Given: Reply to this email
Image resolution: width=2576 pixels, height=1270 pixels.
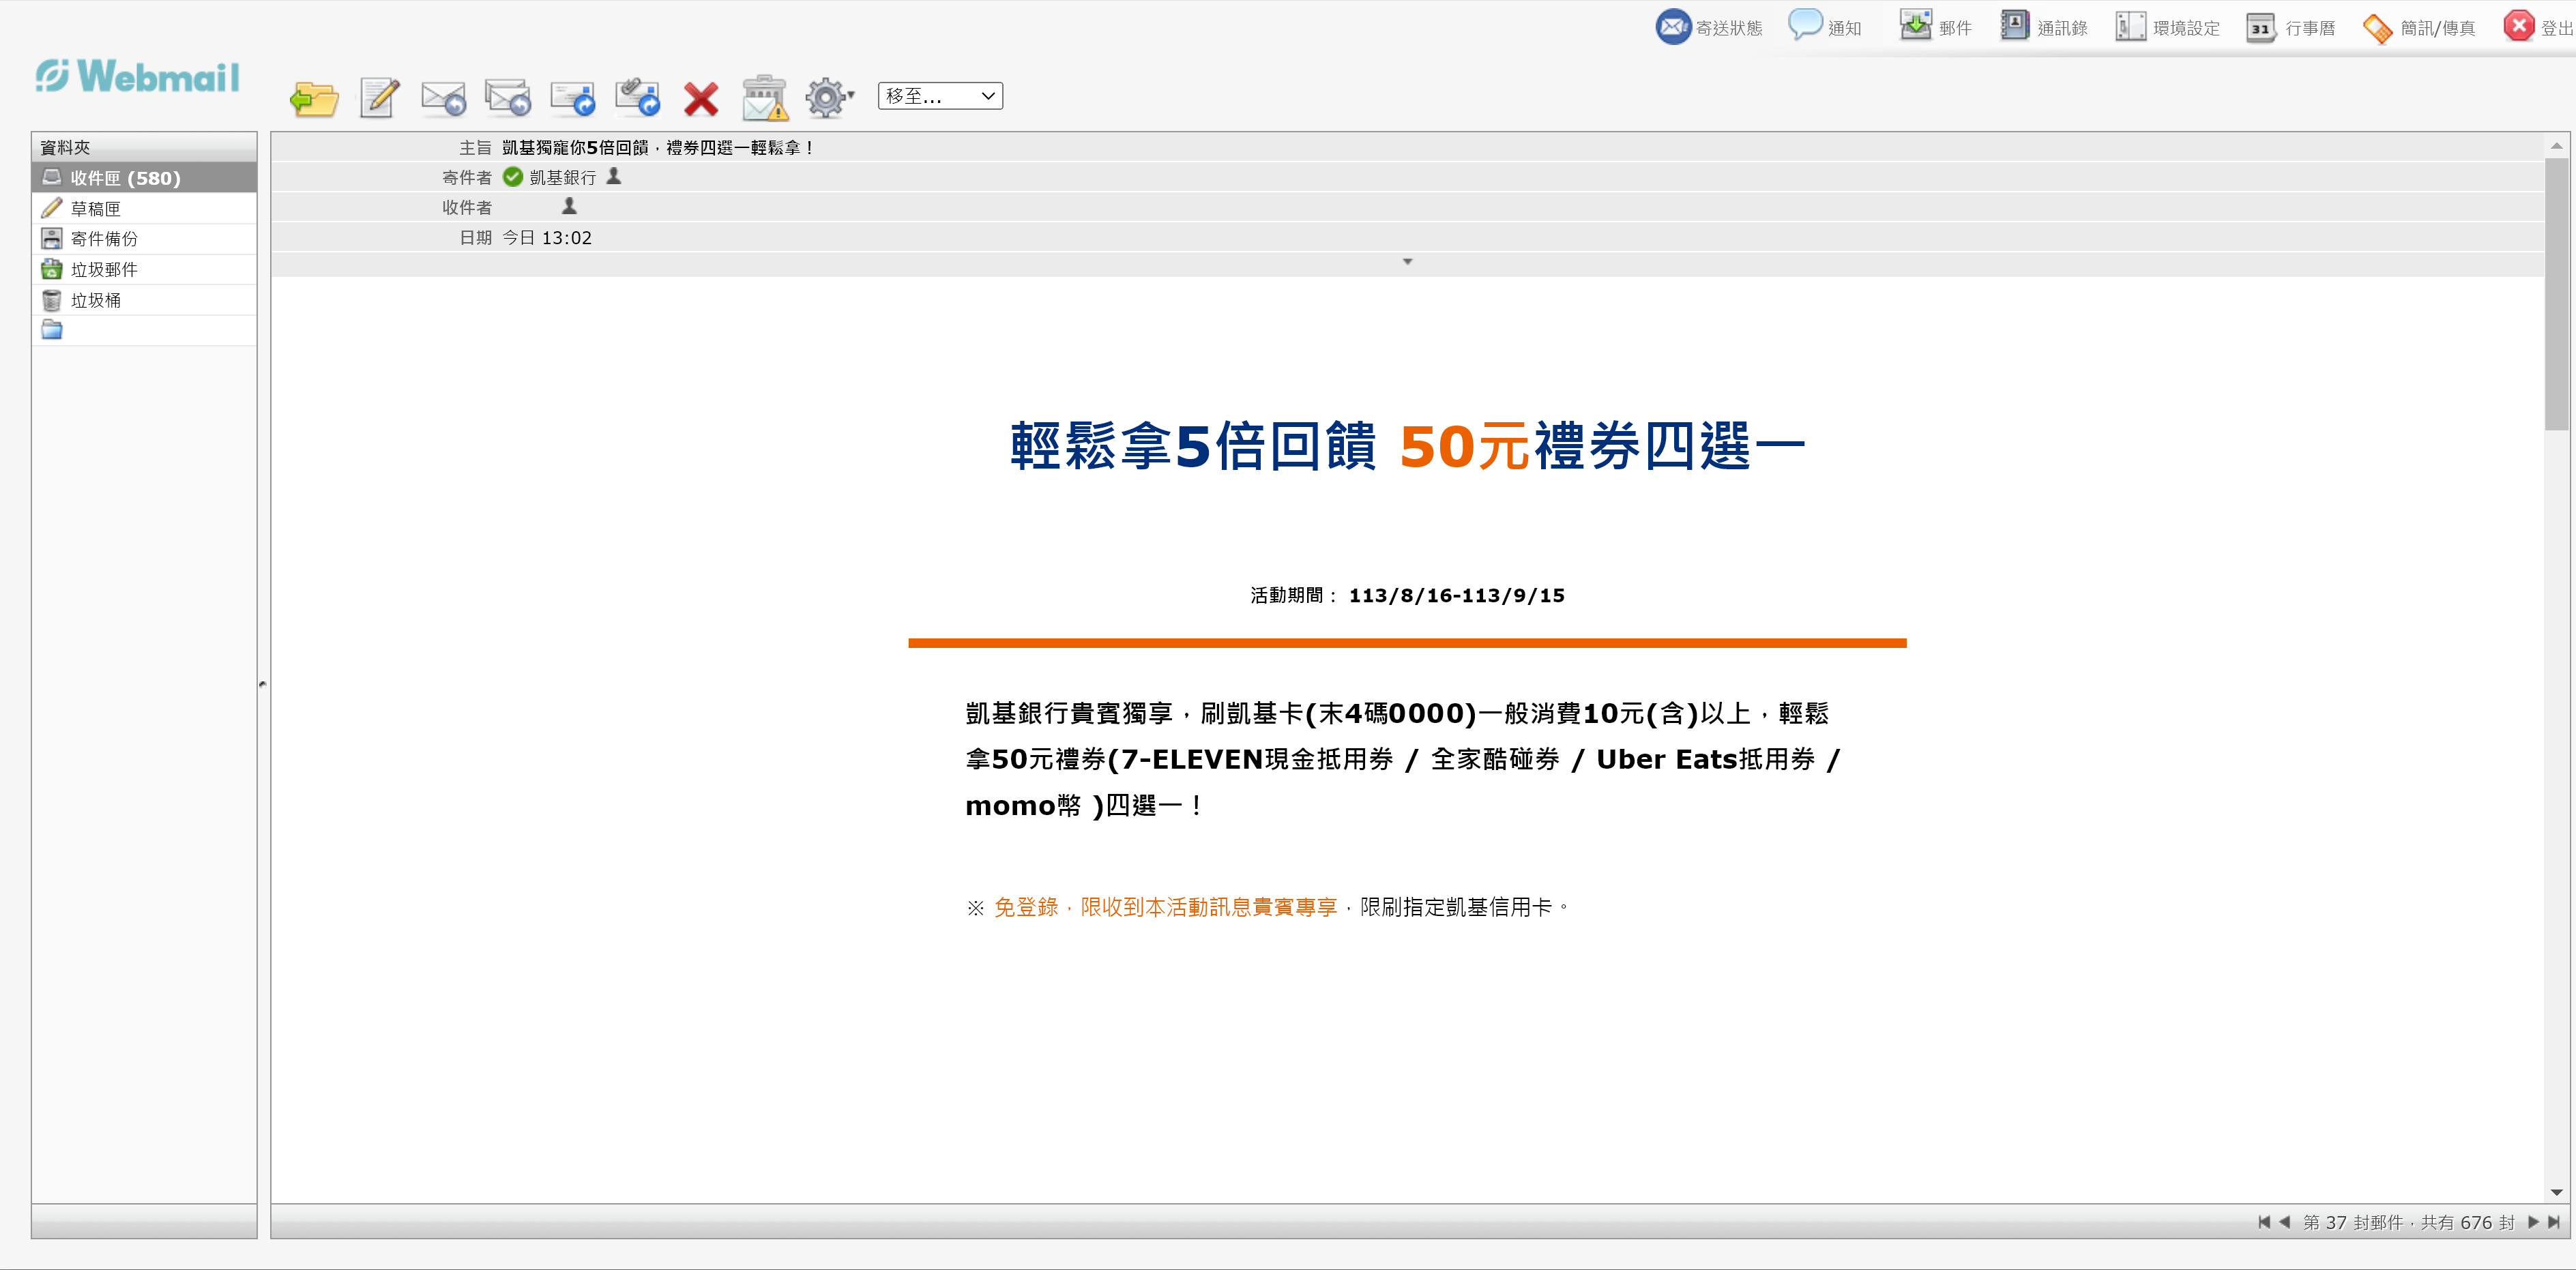Looking at the screenshot, I should click(443, 98).
